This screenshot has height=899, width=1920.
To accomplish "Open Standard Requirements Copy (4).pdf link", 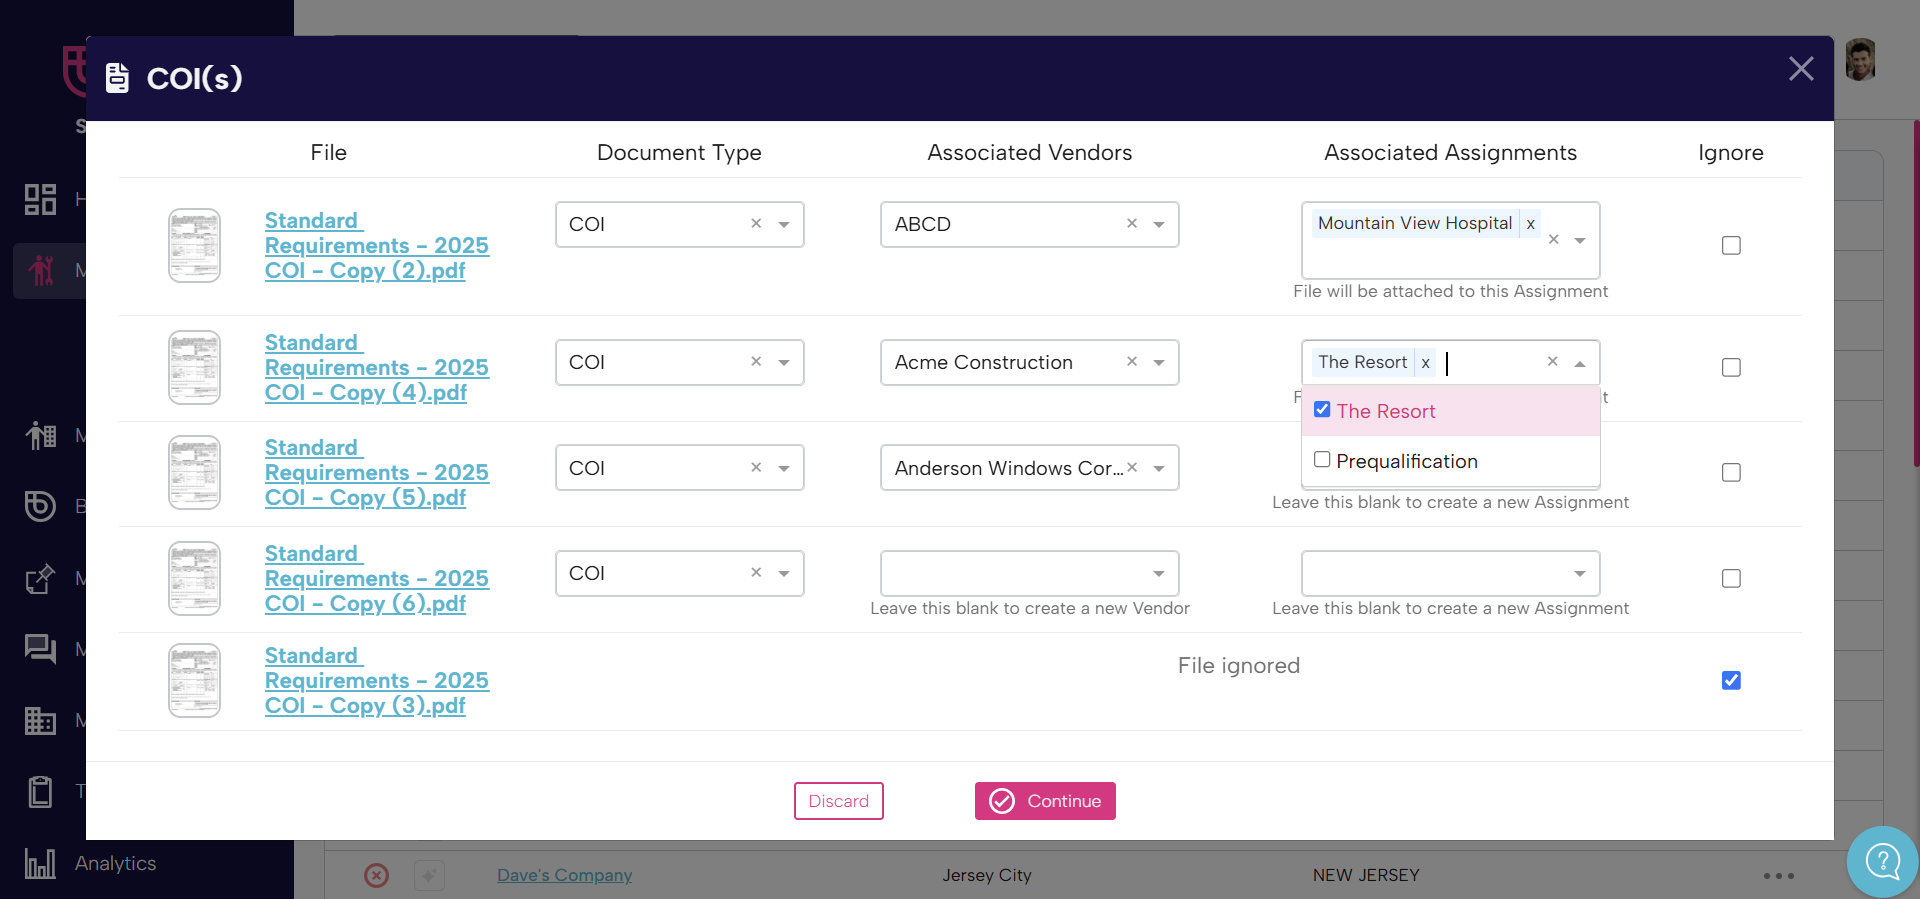I will click(376, 368).
